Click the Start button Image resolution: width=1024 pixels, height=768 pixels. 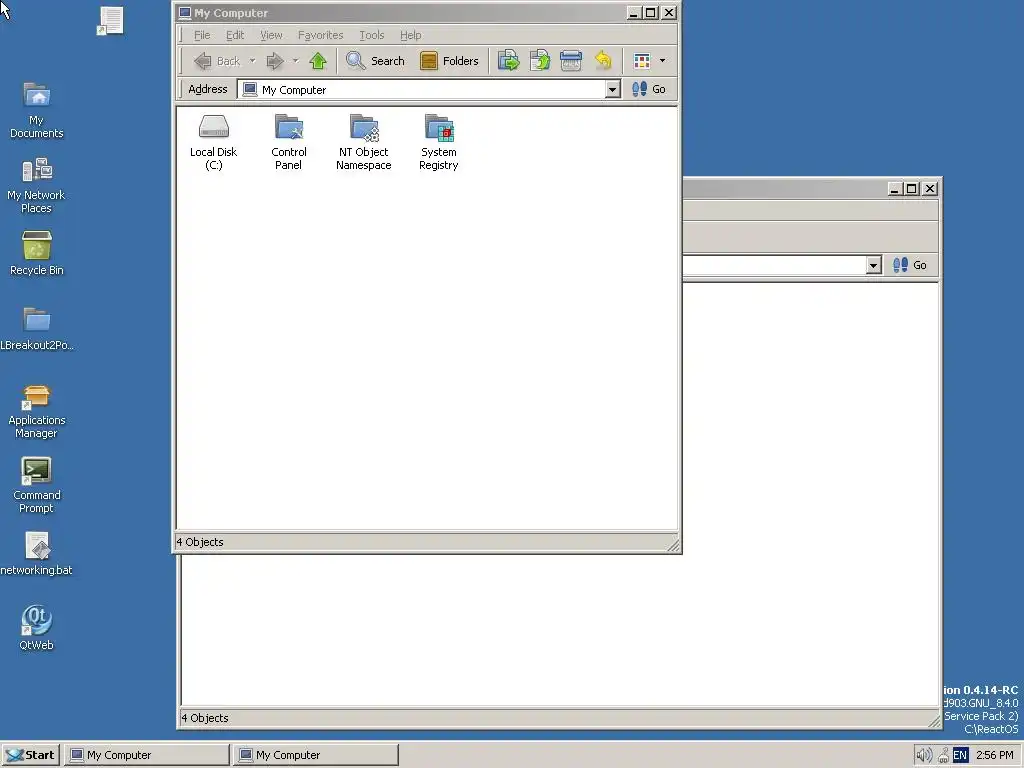(x=31, y=755)
